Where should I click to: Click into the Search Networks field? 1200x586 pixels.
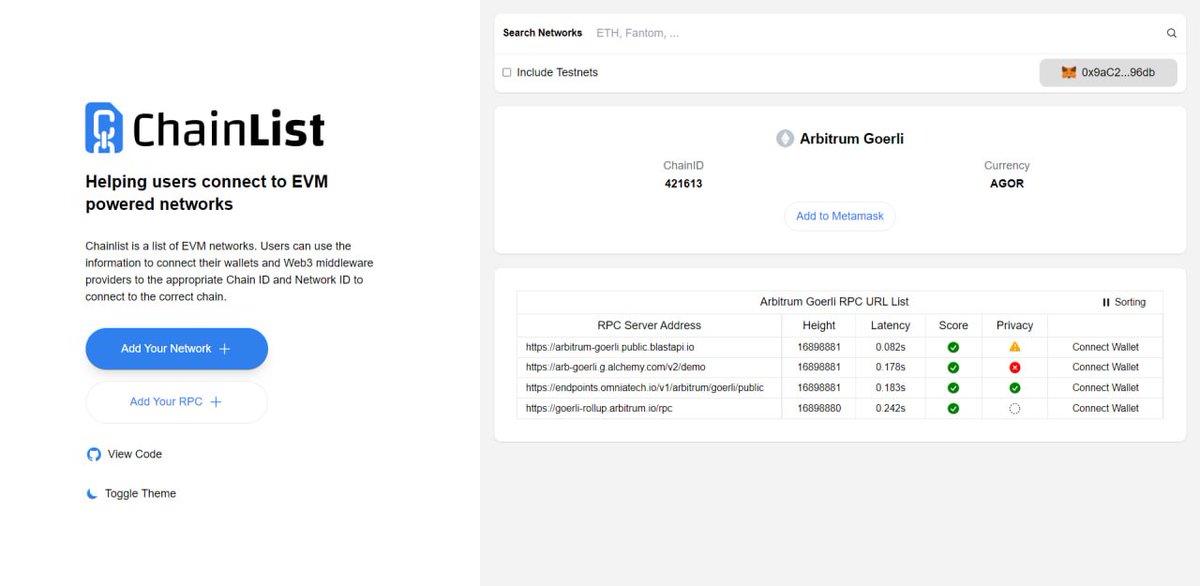pyautogui.click(x=875, y=33)
